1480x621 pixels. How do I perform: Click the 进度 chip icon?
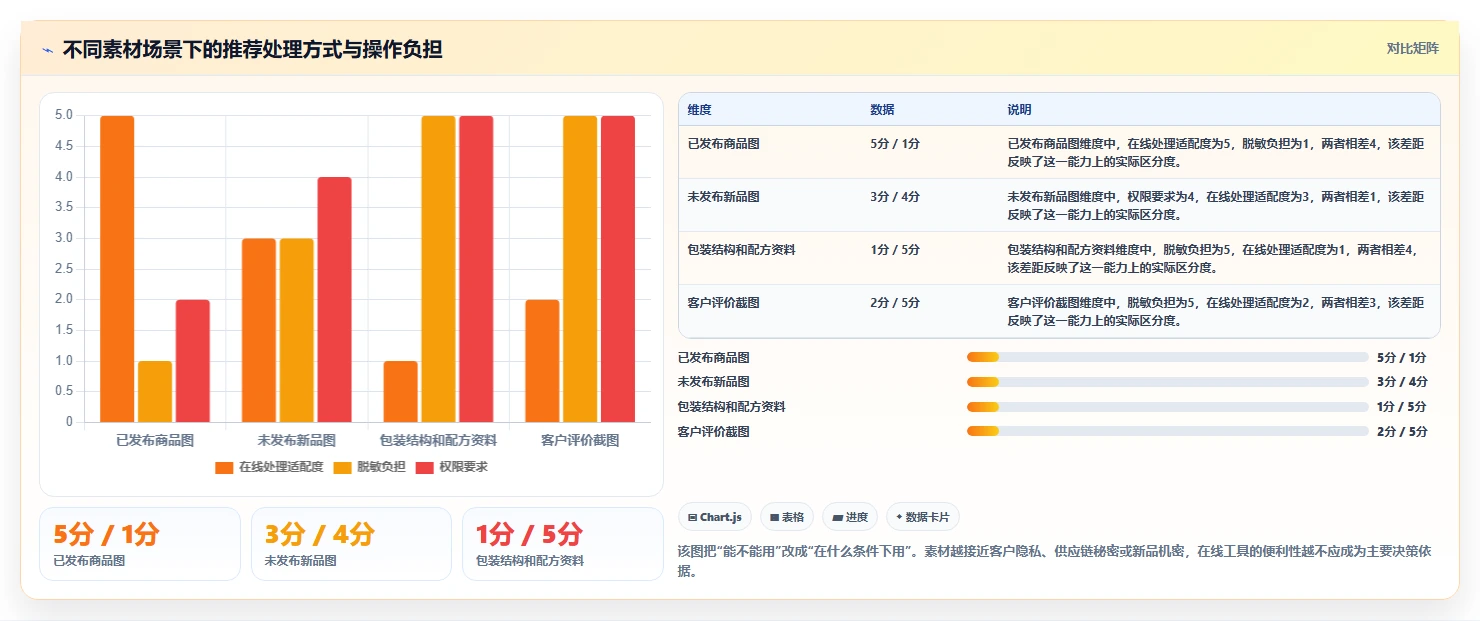point(837,517)
